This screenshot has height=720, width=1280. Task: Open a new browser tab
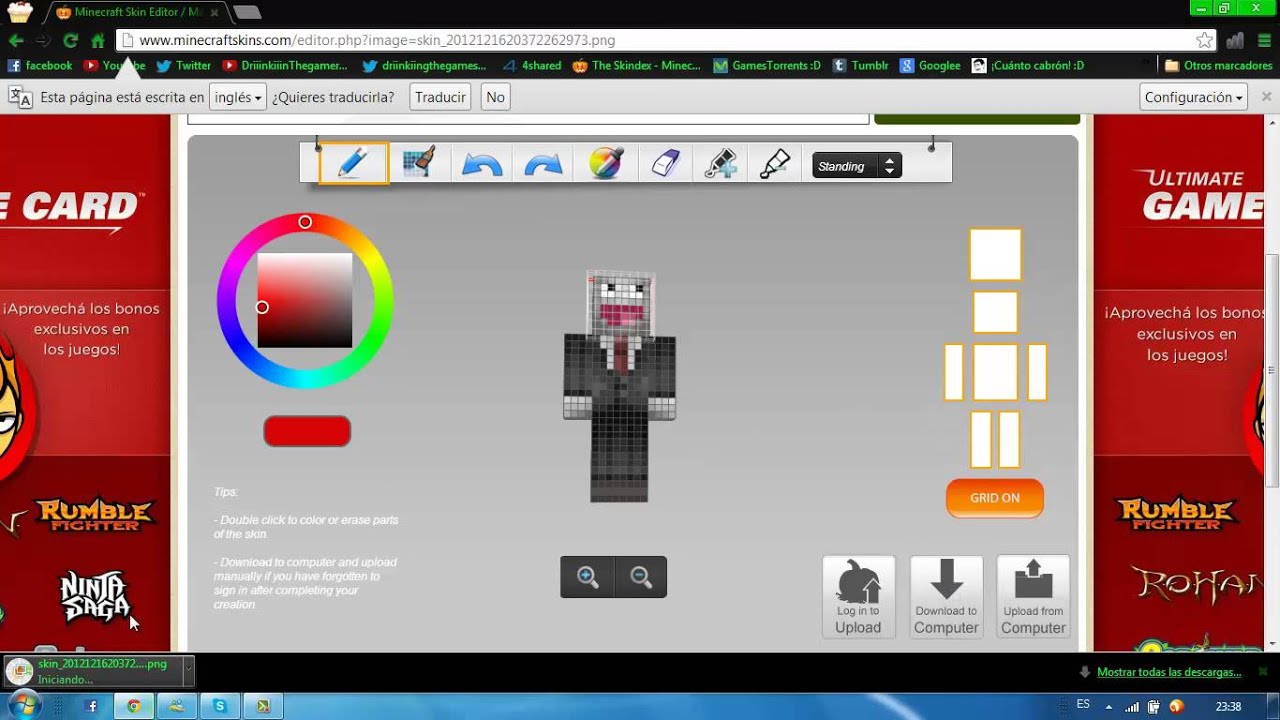pos(247,12)
